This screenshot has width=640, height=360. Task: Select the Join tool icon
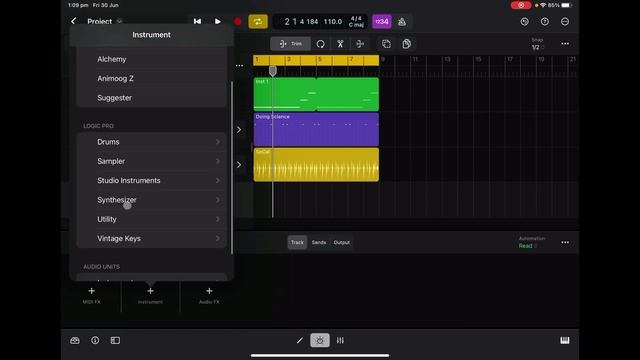pos(360,44)
